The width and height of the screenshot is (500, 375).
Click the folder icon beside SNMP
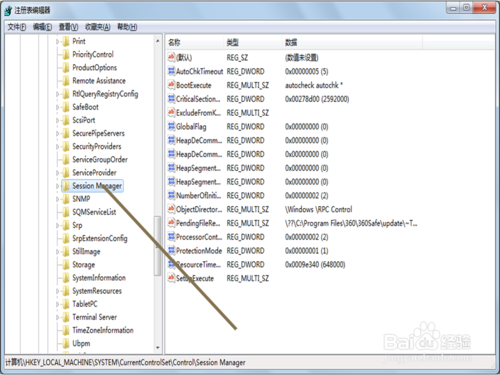coord(66,199)
